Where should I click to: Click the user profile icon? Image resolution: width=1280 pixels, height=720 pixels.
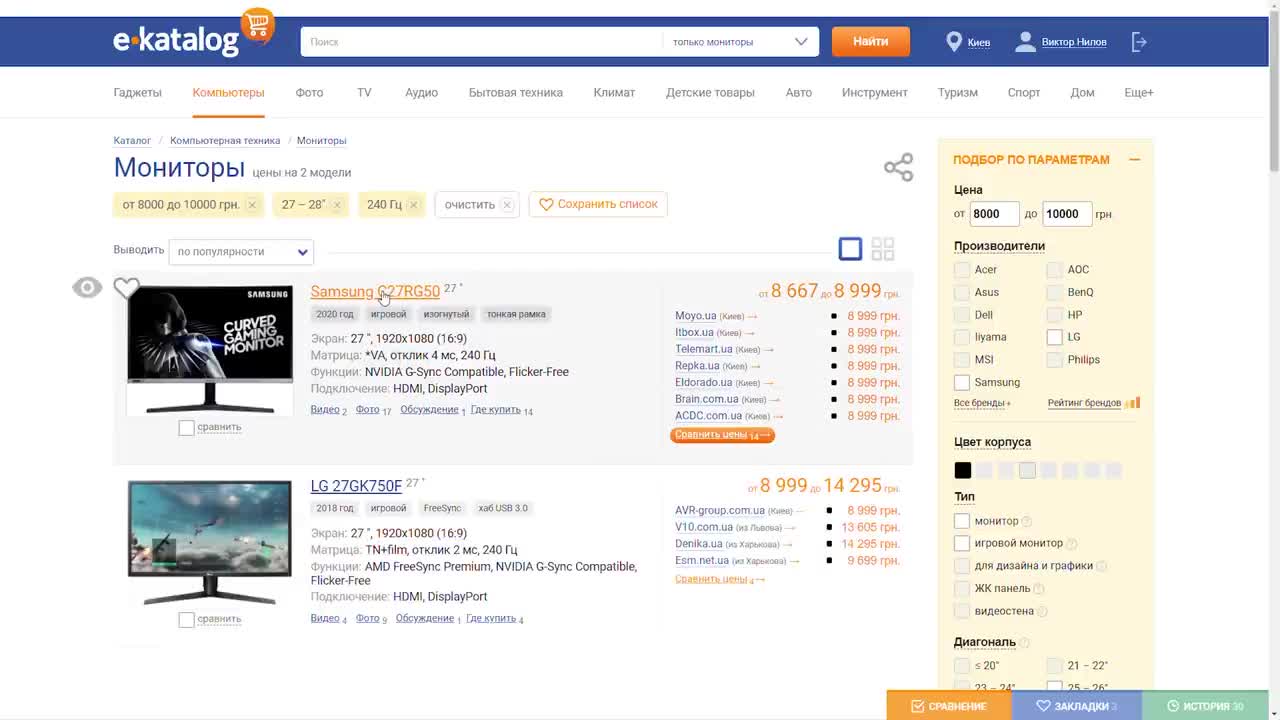(x=1025, y=42)
